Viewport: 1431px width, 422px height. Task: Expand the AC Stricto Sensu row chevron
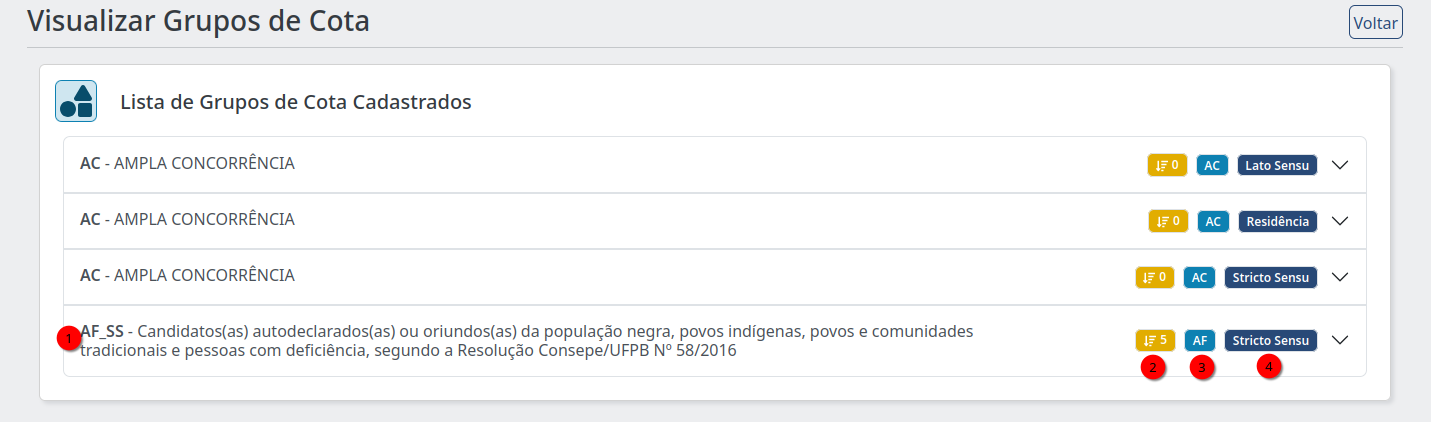pos(1341,277)
